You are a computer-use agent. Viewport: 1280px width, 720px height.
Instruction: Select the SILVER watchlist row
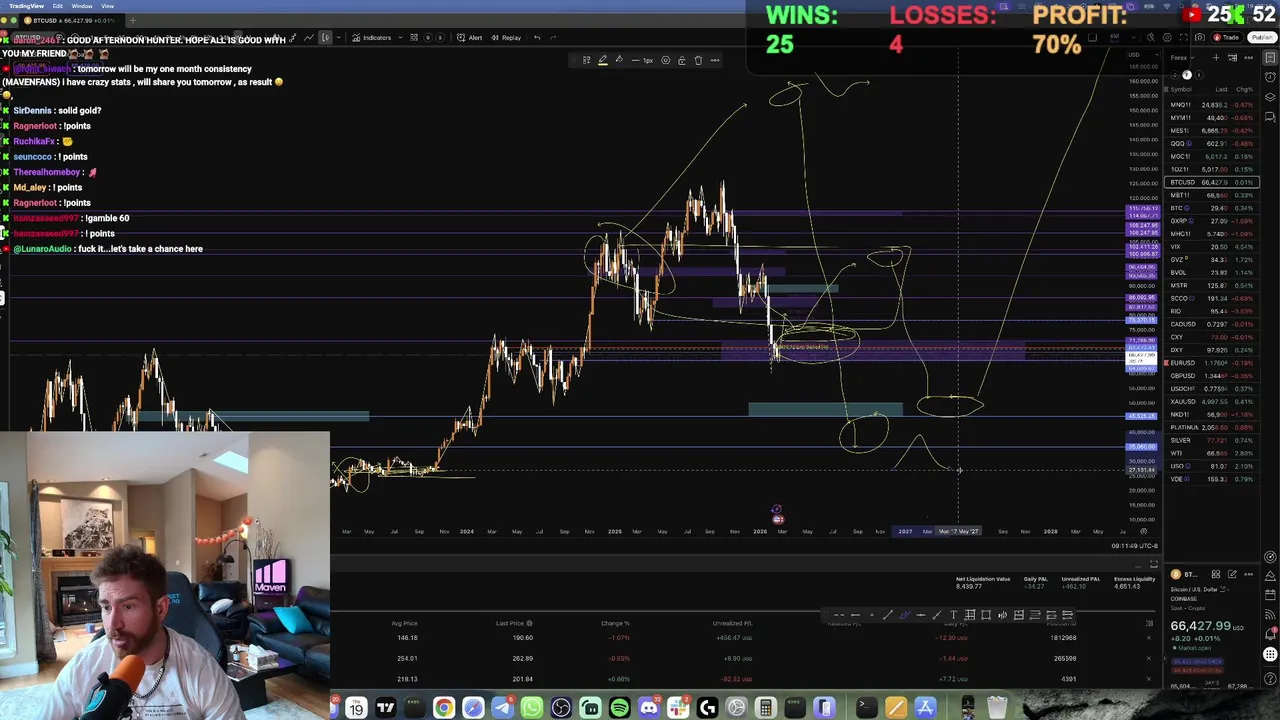[x=1212, y=440]
